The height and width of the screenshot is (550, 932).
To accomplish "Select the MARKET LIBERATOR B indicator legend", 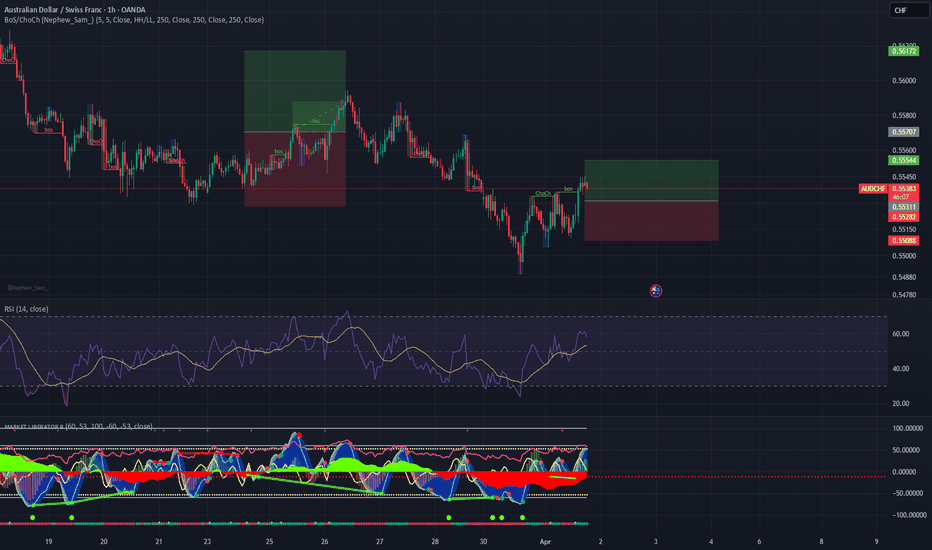I will pos(78,426).
